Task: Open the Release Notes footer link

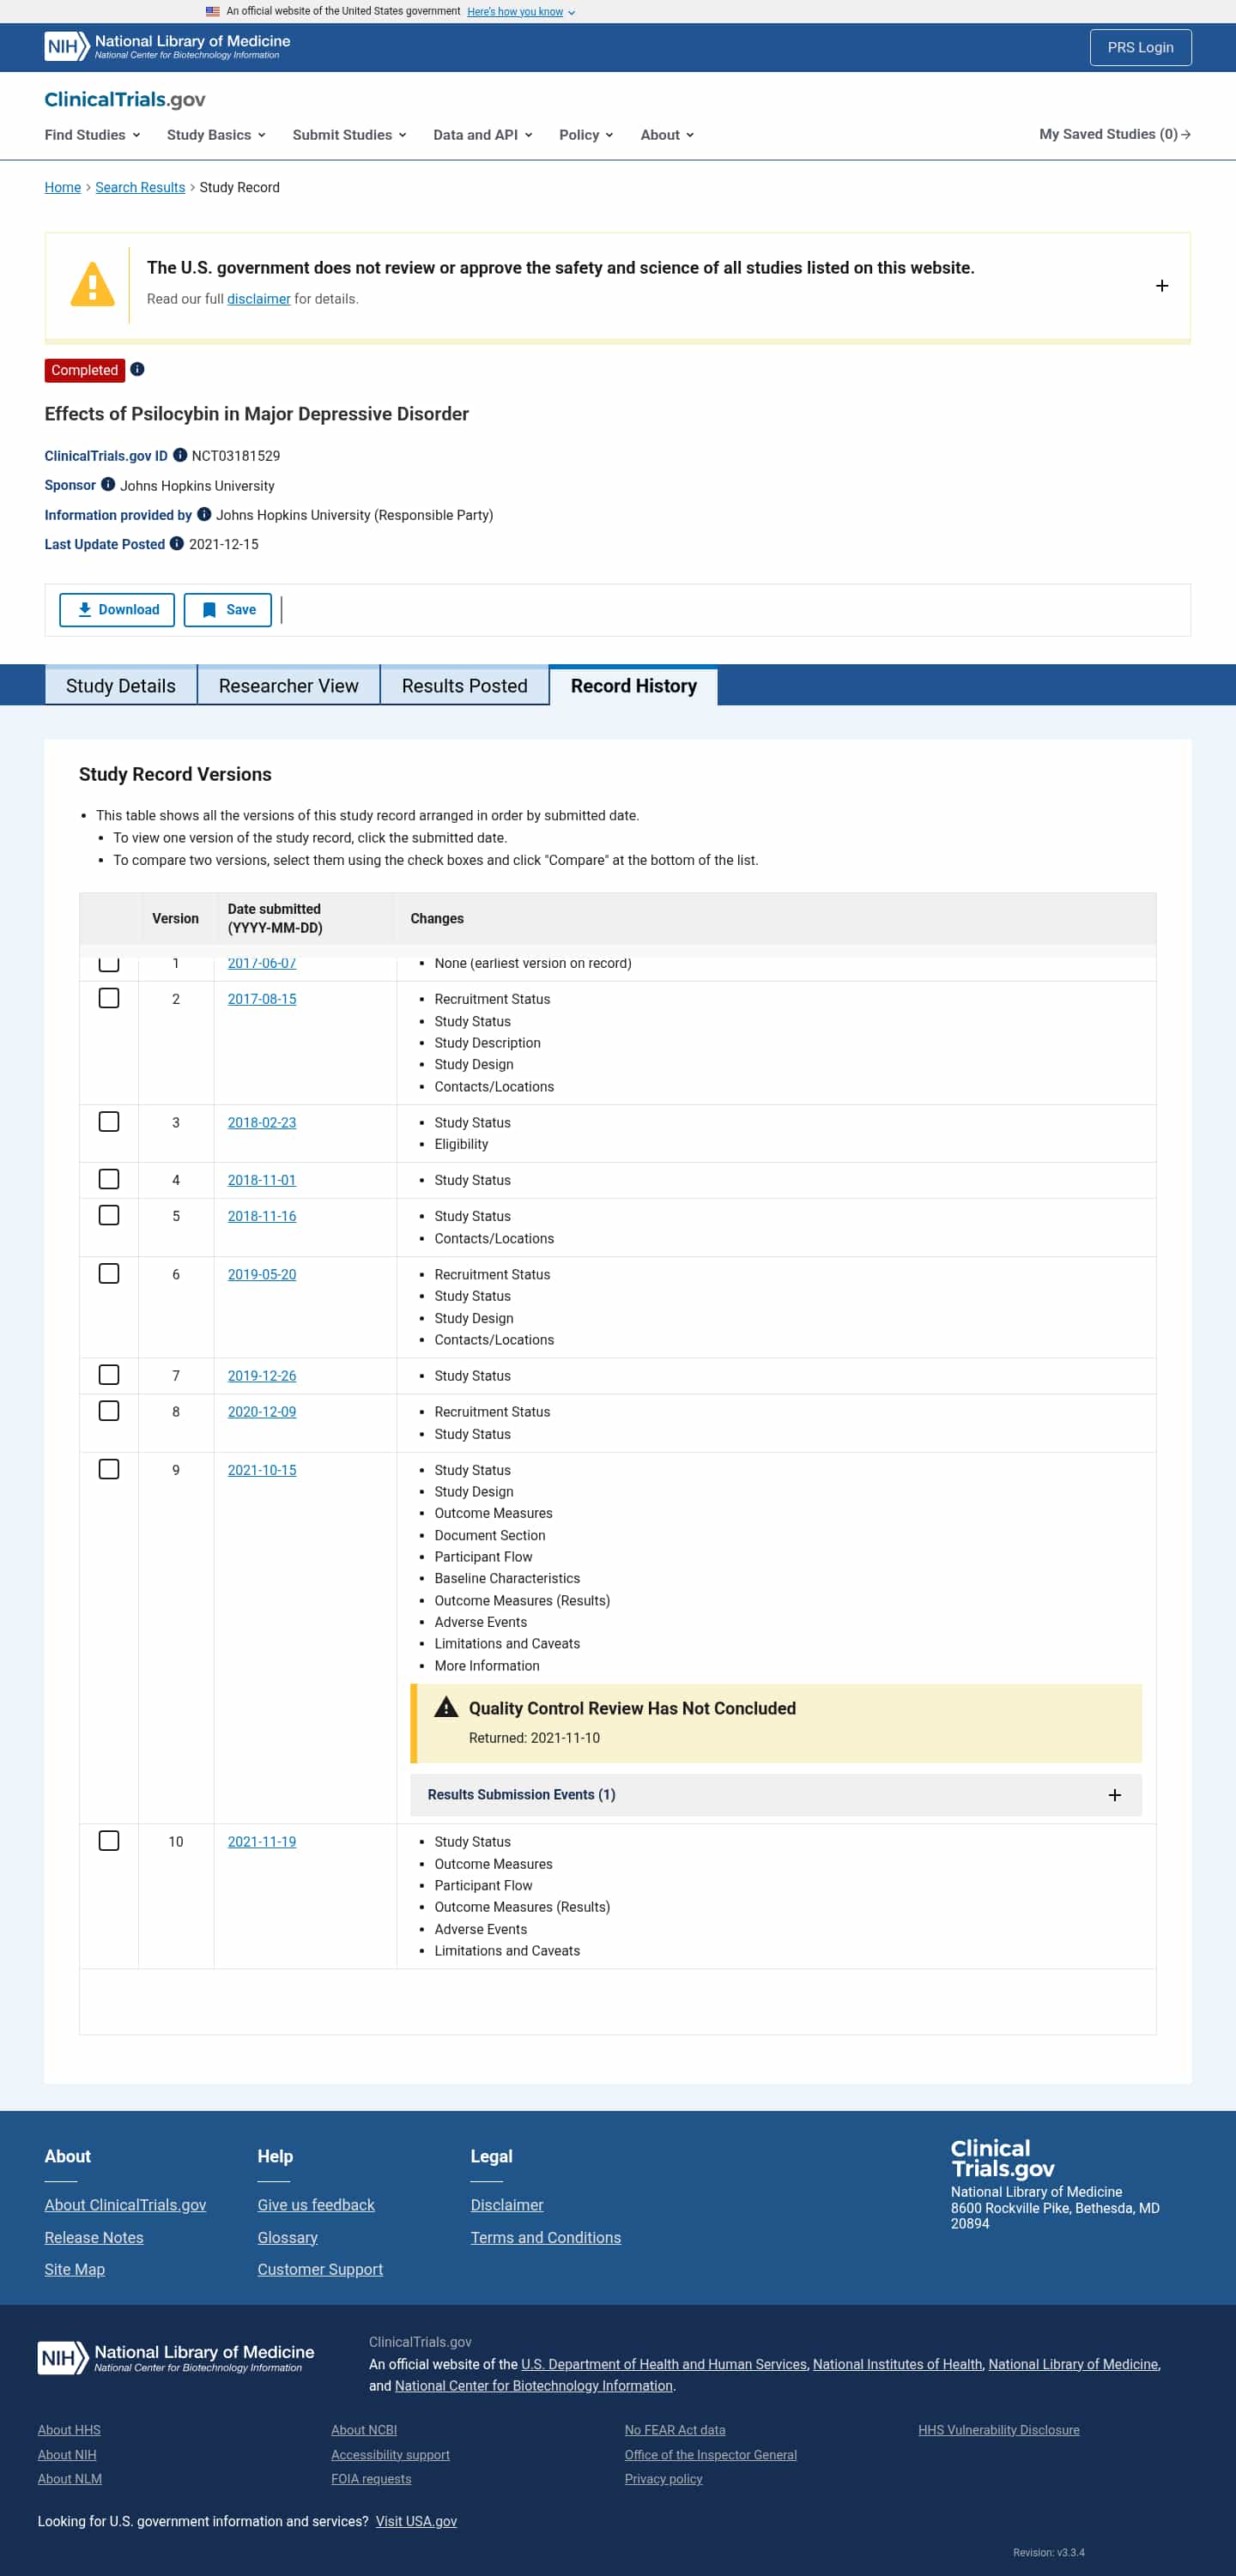Action: coord(94,2237)
